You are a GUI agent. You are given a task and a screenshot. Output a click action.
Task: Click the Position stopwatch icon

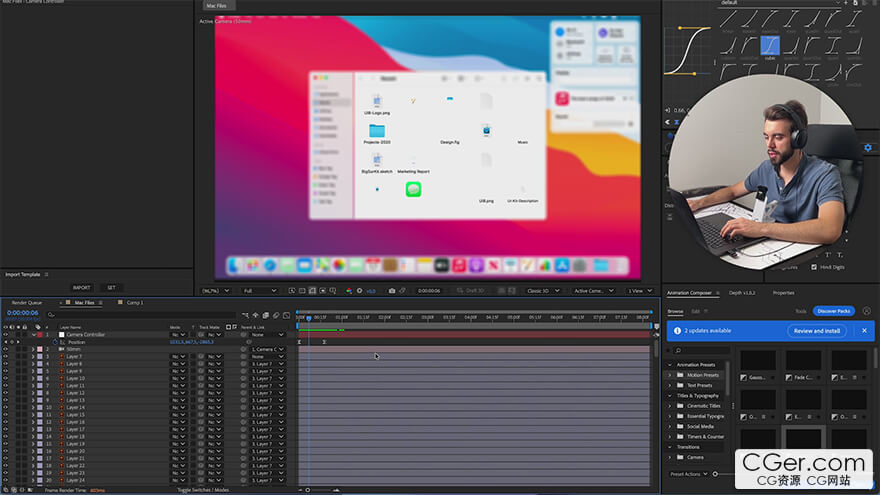(56, 342)
